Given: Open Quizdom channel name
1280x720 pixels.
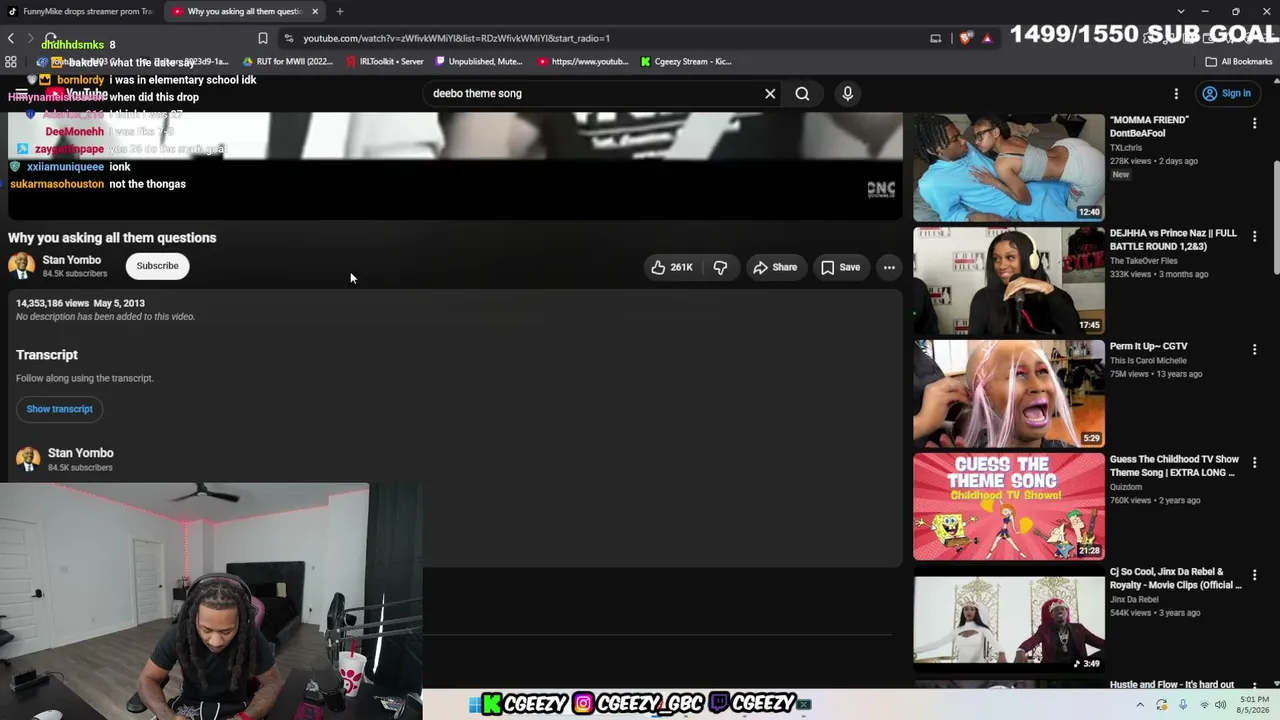Looking at the screenshot, I should point(1126,487).
